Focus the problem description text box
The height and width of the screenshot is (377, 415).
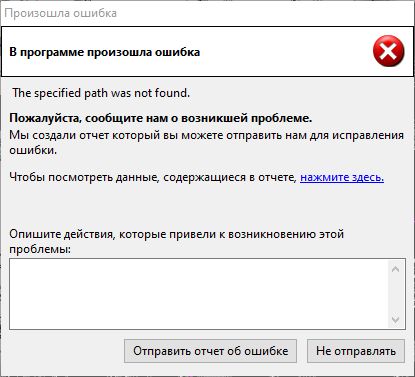coord(199,294)
